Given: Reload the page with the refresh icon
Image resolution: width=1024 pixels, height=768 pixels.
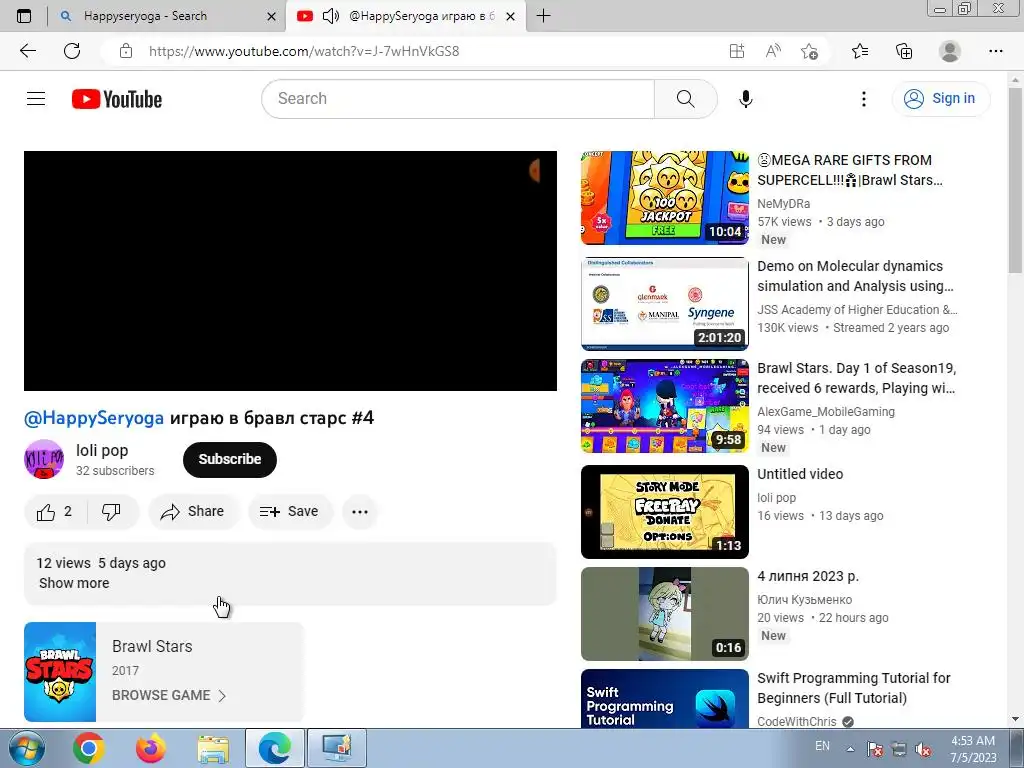Looking at the screenshot, I should point(72,51).
